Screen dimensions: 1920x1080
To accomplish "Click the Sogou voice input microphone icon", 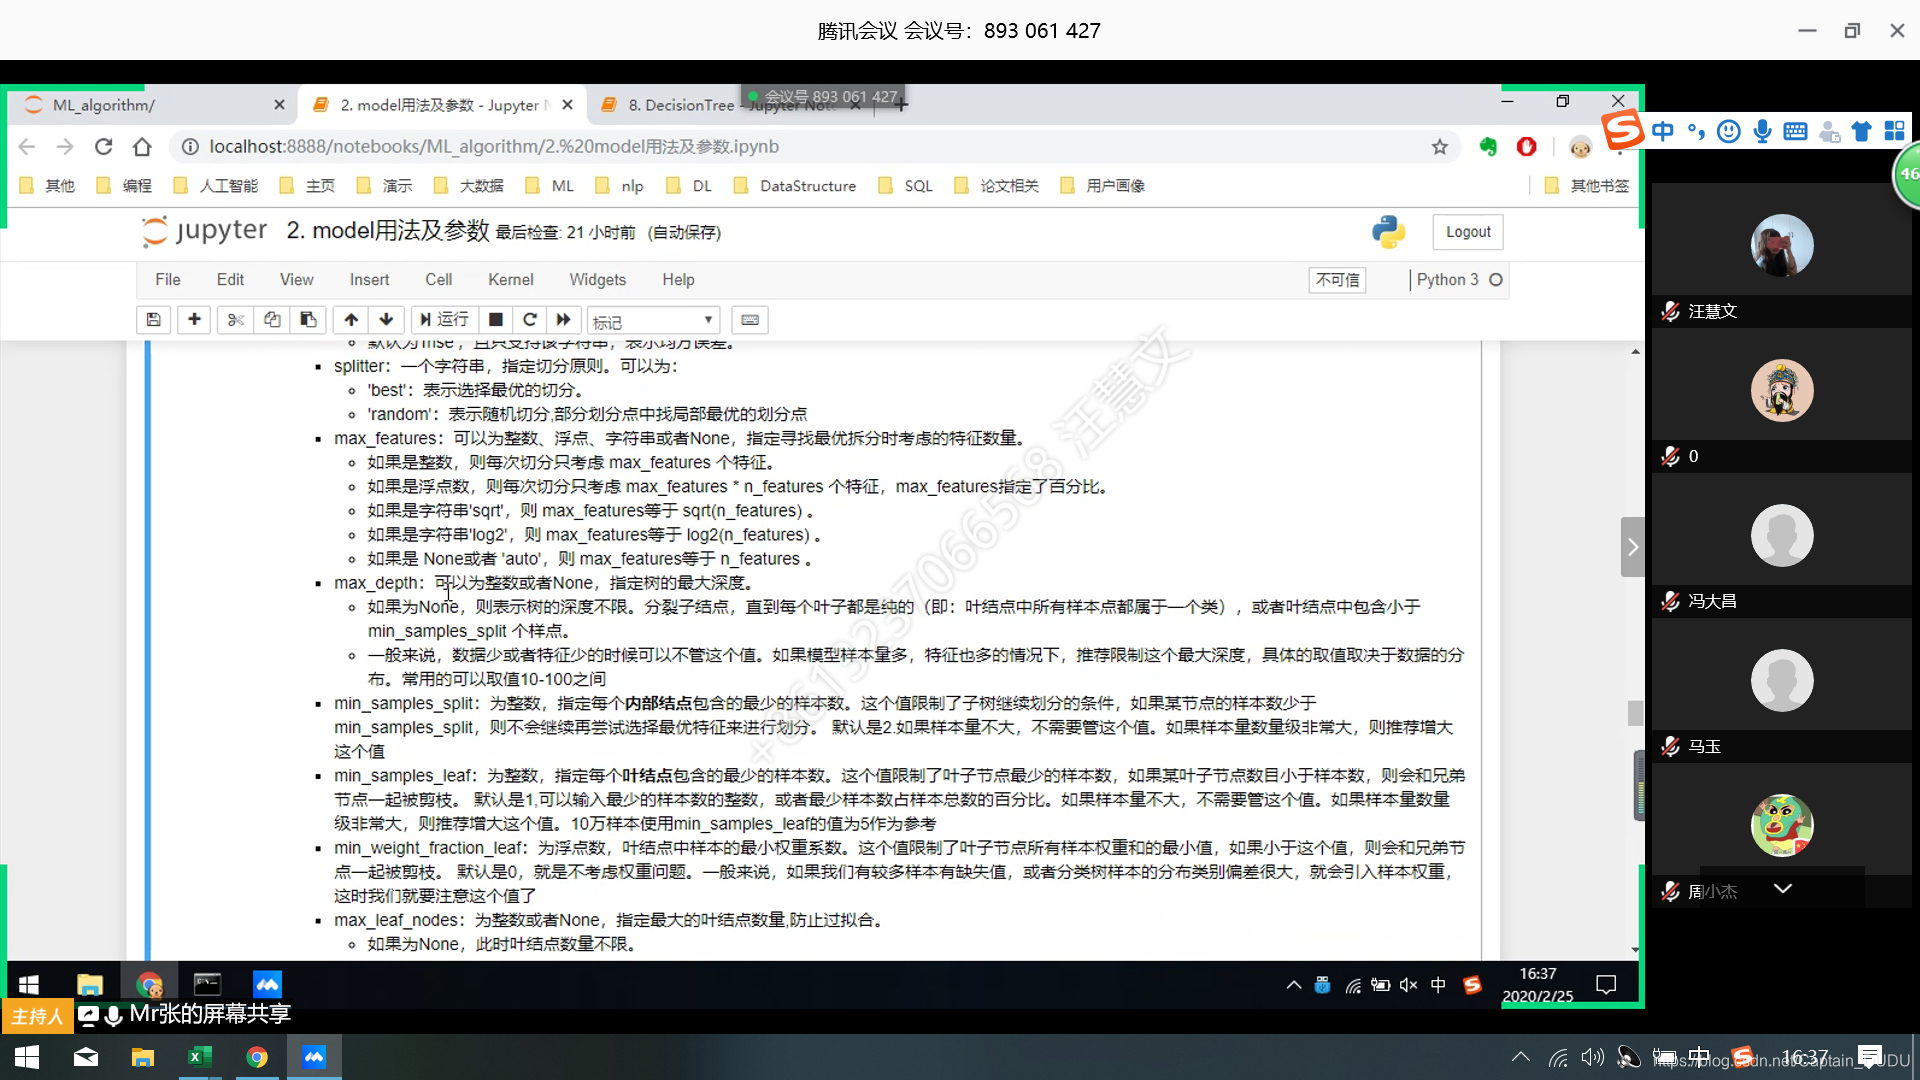I will (1762, 131).
